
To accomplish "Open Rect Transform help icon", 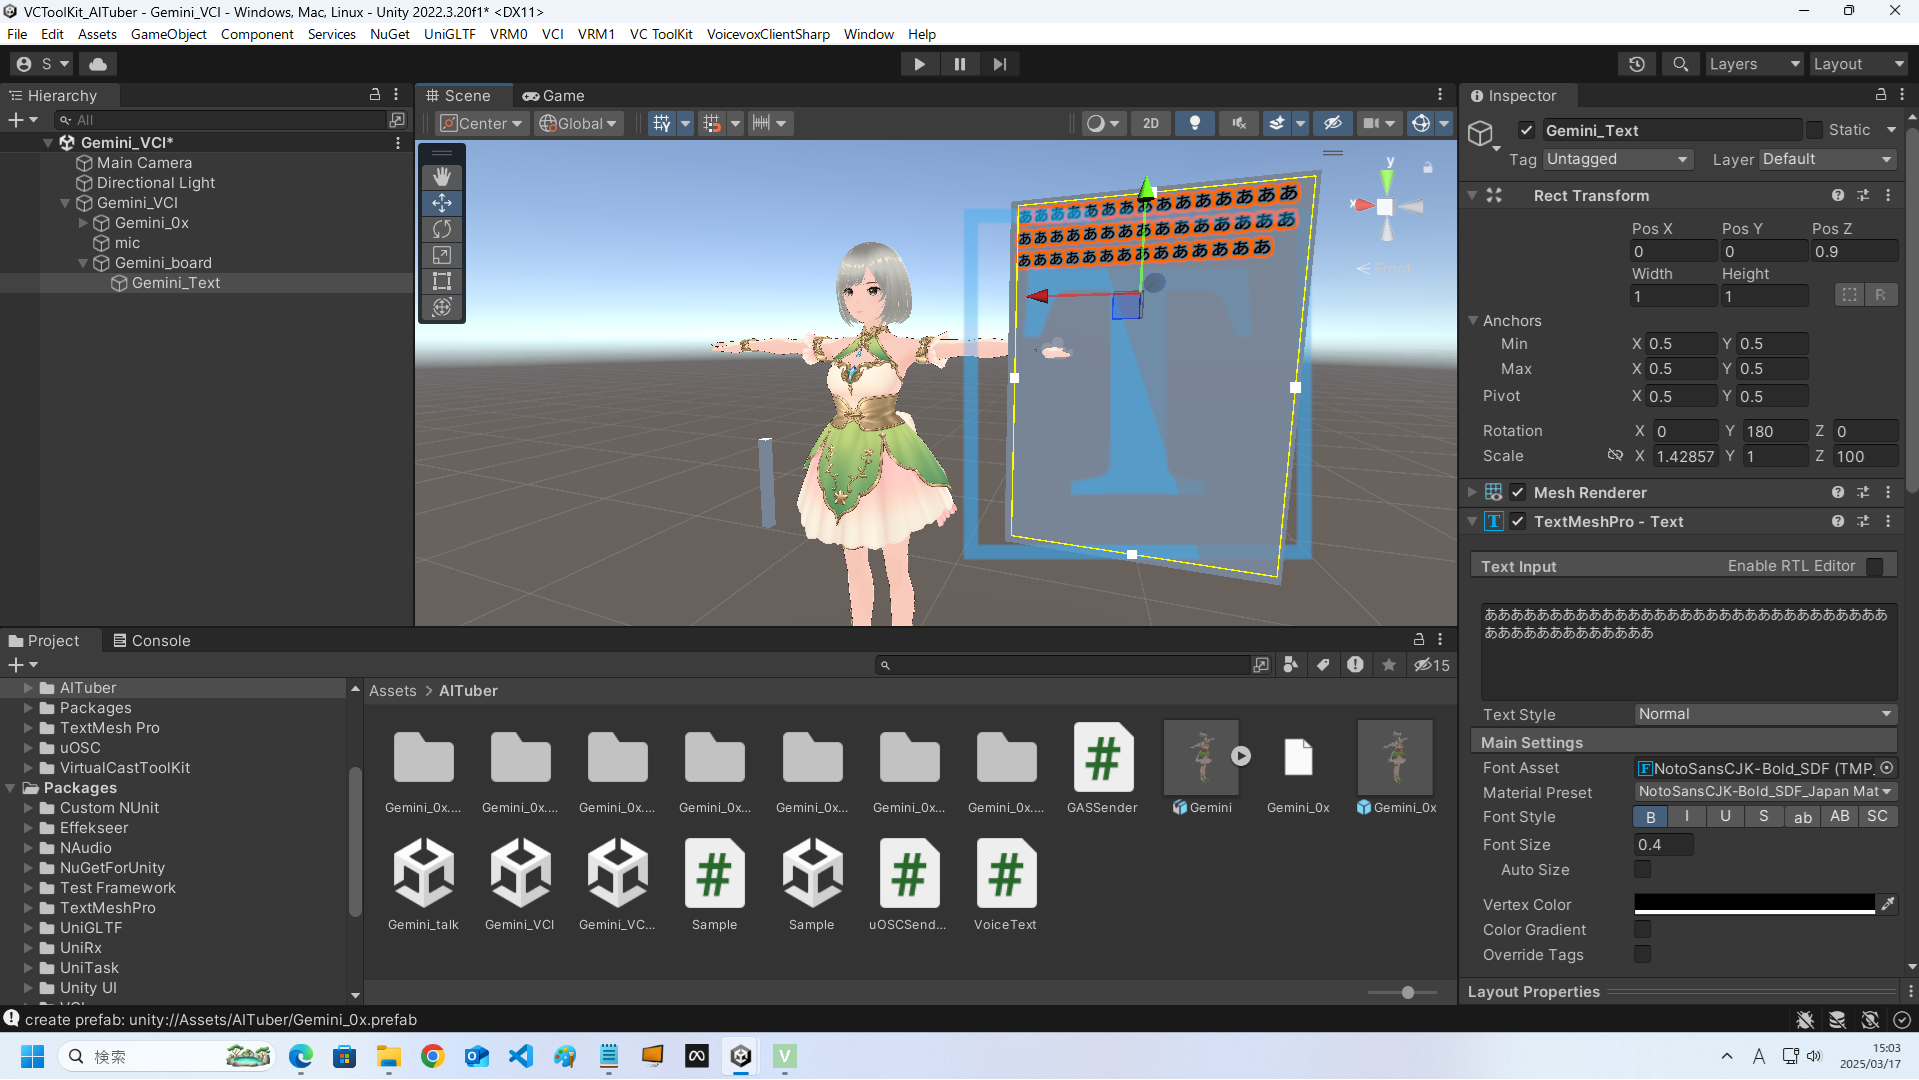I will pyautogui.click(x=1837, y=196).
